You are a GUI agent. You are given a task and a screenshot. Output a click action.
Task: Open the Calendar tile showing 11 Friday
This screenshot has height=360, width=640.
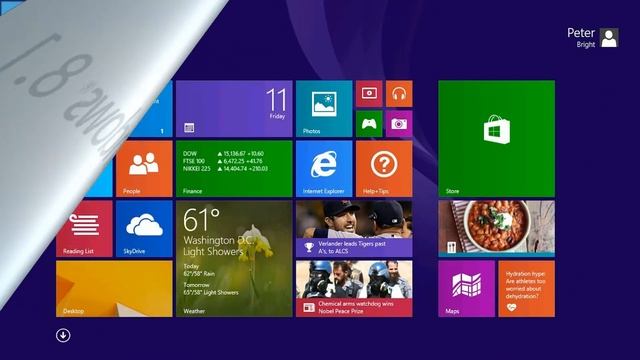click(x=234, y=109)
